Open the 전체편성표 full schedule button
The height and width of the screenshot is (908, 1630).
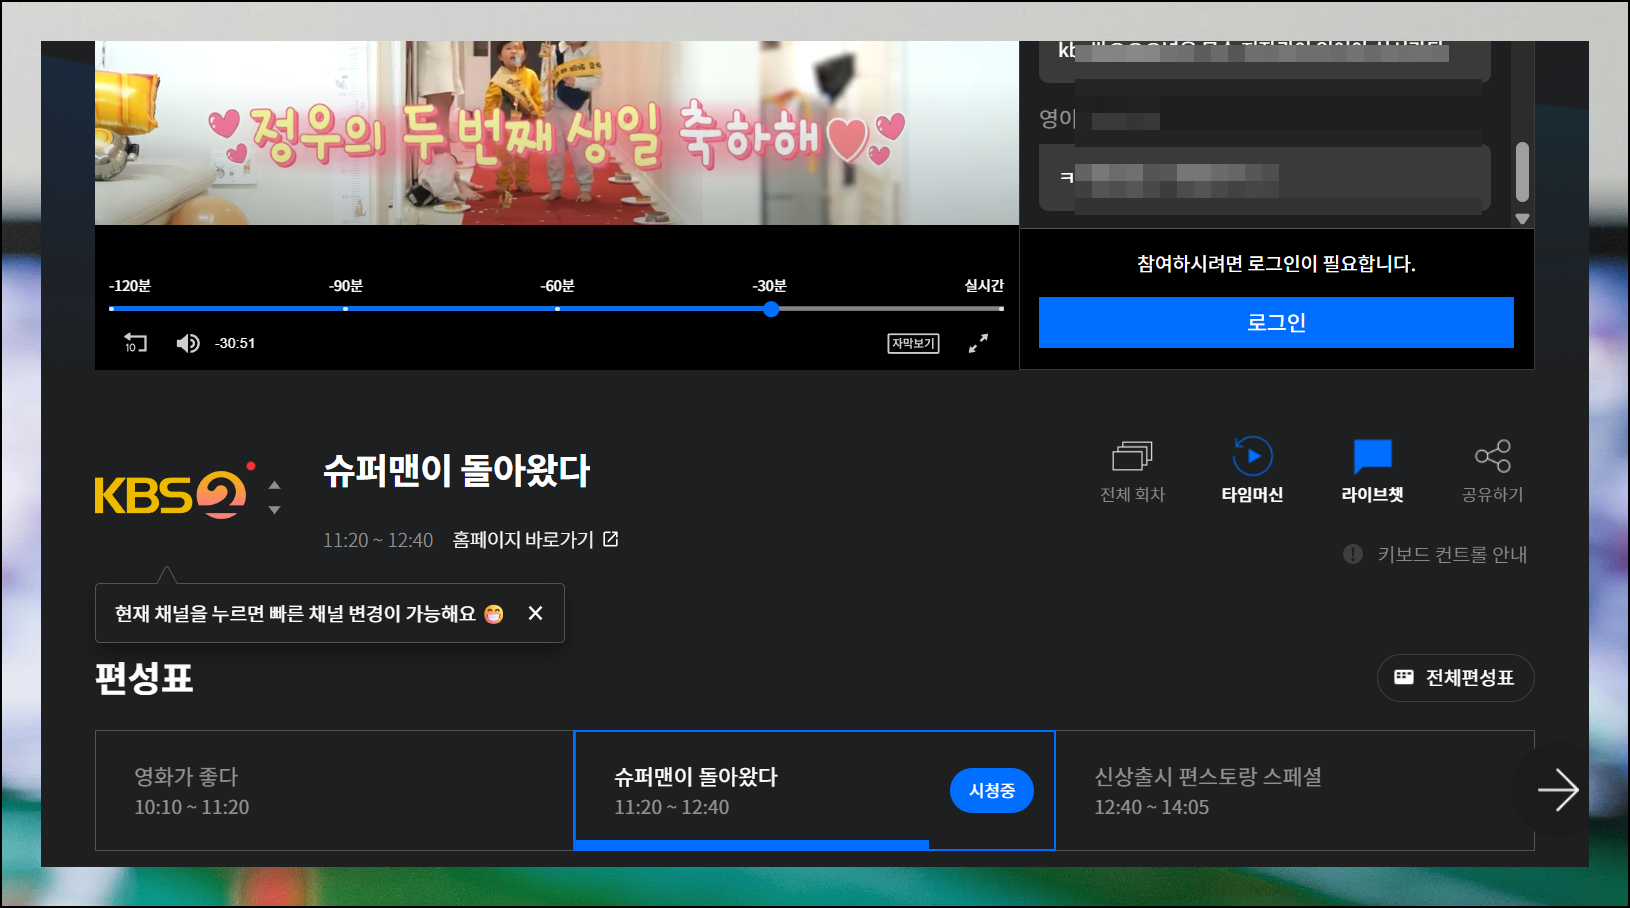pyautogui.click(x=1455, y=678)
